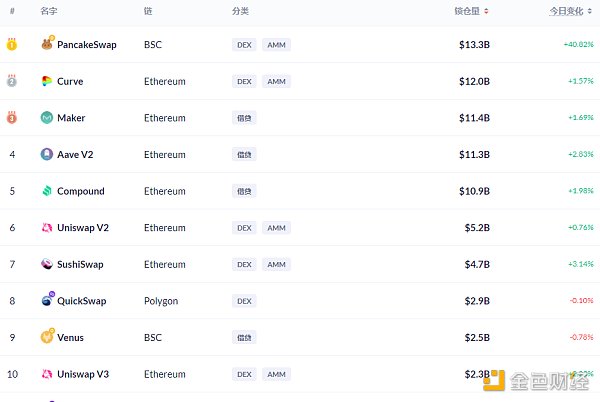Viewport: 600px width, 402px height.
Task: Click the gold first-place medal icon
Action: point(12,44)
